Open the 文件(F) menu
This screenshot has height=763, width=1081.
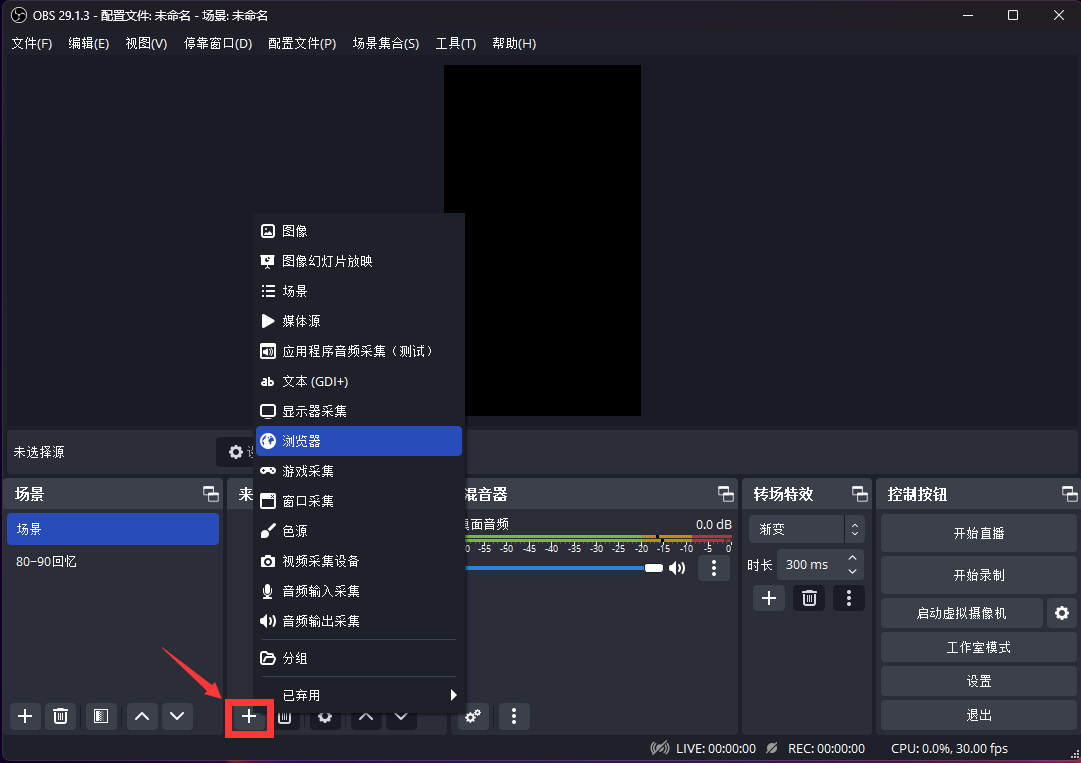[x=32, y=43]
